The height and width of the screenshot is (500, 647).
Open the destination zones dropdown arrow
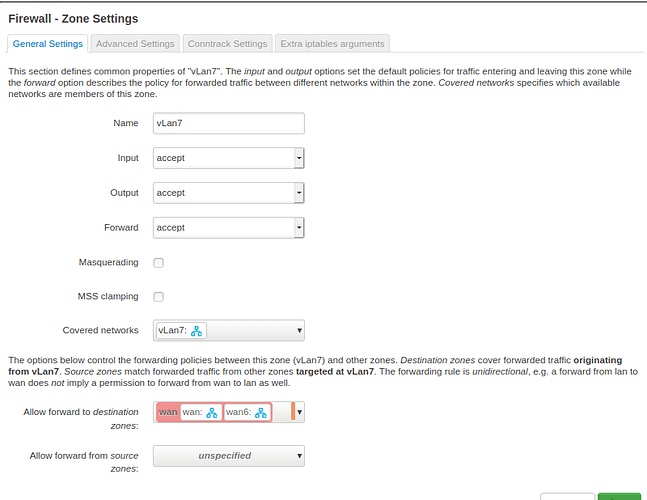[x=299, y=412]
